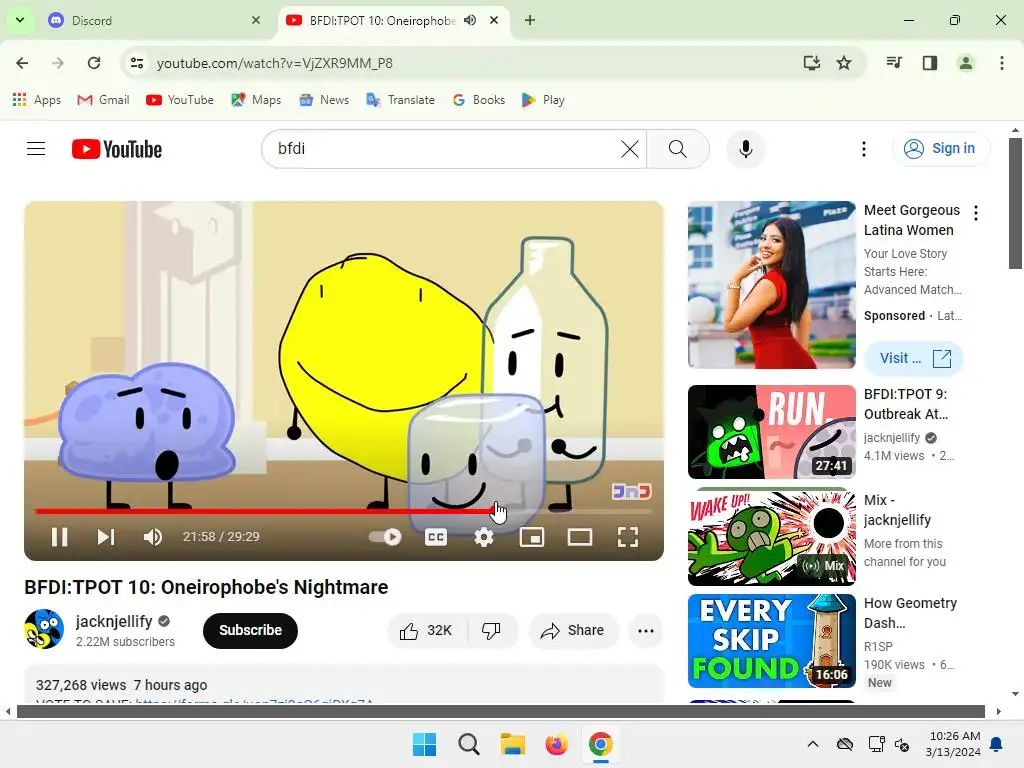This screenshot has width=1024, height=768.
Task: Open Windows Start menu
Action: [424, 744]
